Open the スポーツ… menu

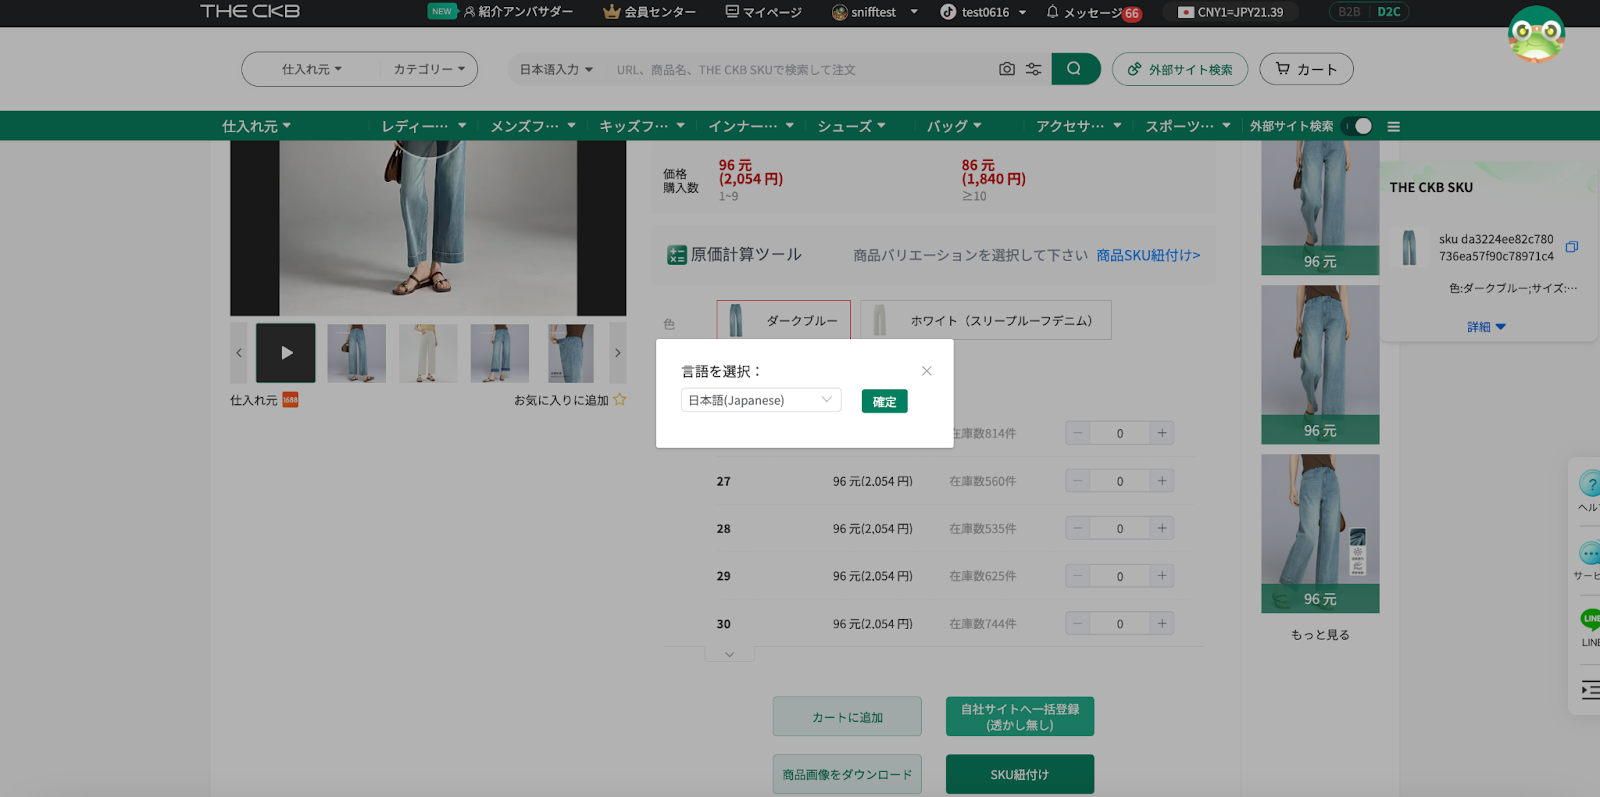pyautogui.click(x=1188, y=126)
